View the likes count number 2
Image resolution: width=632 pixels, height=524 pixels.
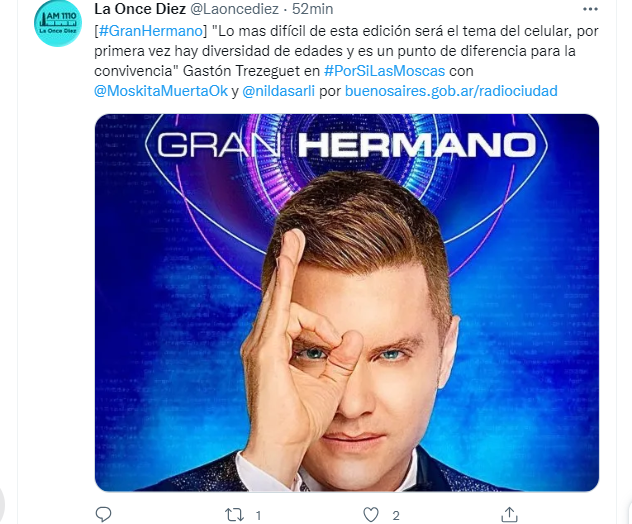coord(396,516)
